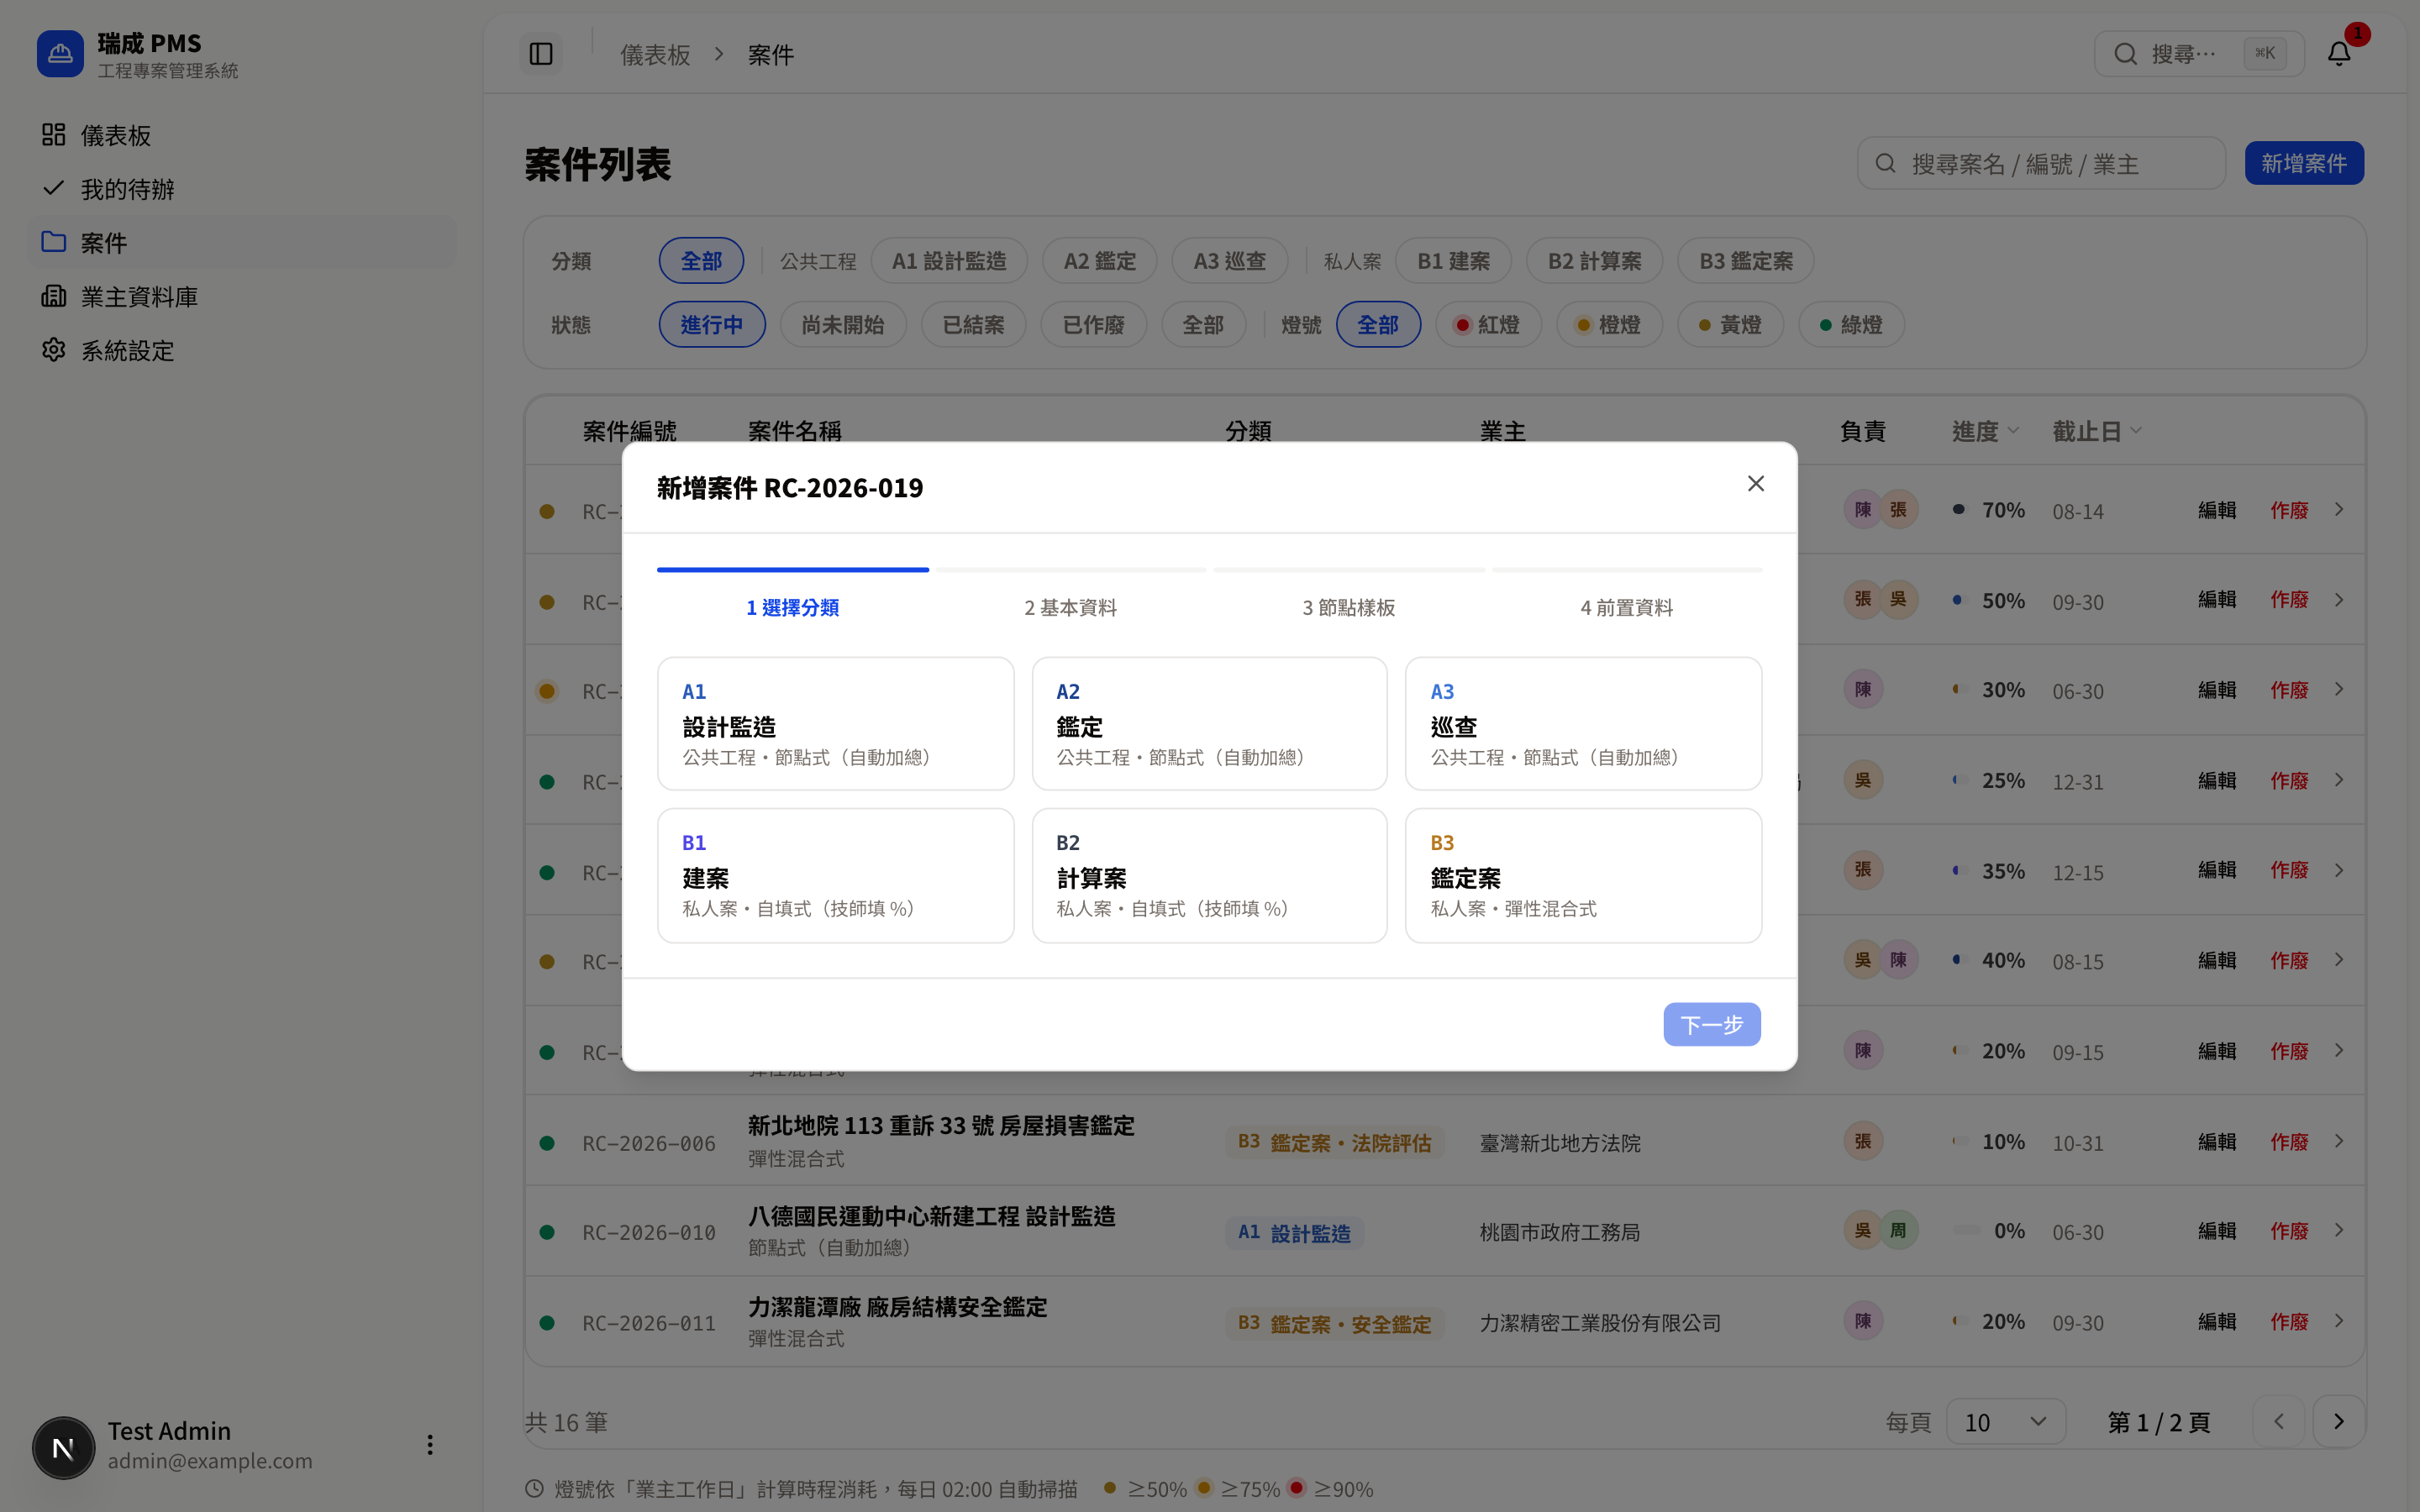Click the 案件 folder icon in sidebar
The image size is (2420, 1512).
pyautogui.click(x=54, y=242)
